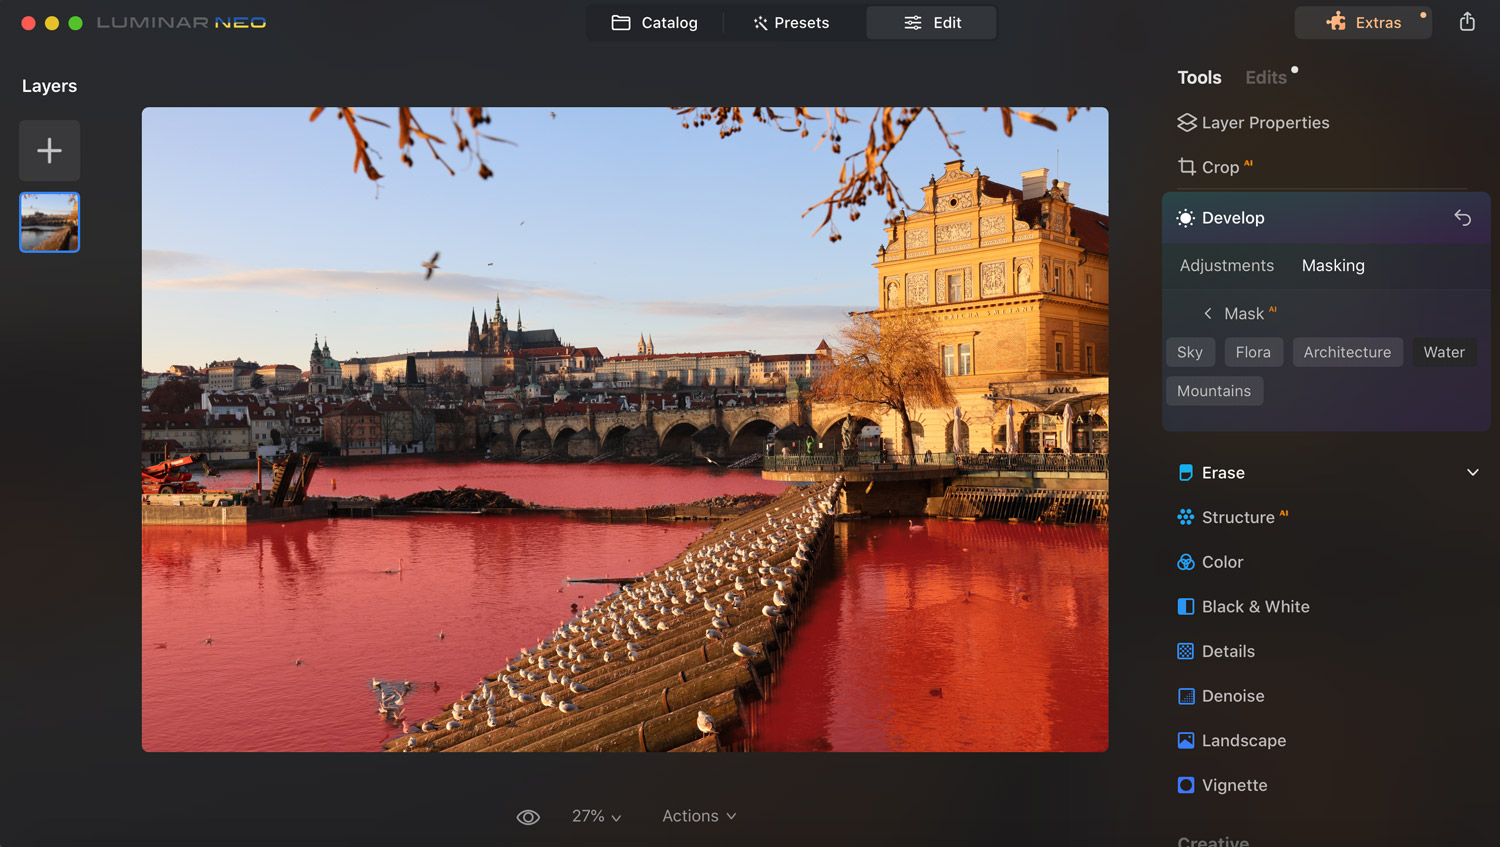1500x847 pixels.
Task: Click the share/export icon
Action: 1467,22
